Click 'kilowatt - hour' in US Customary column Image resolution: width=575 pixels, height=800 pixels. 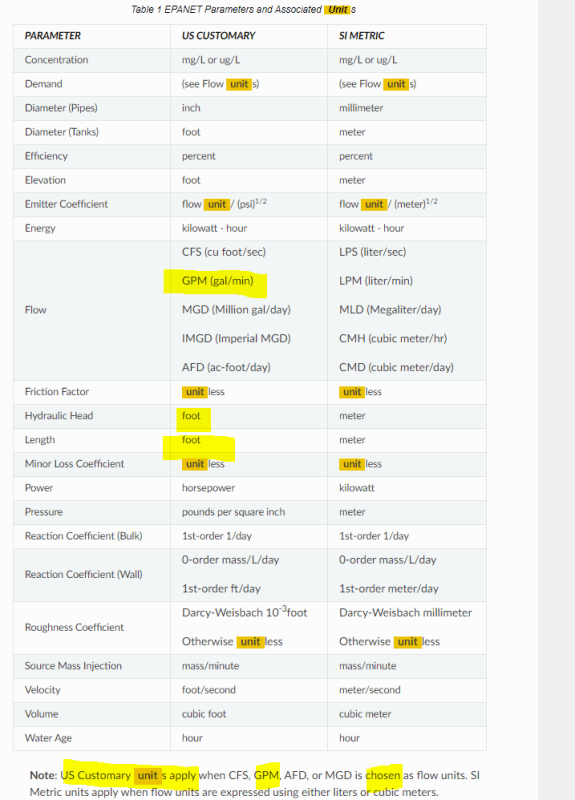tap(214, 228)
